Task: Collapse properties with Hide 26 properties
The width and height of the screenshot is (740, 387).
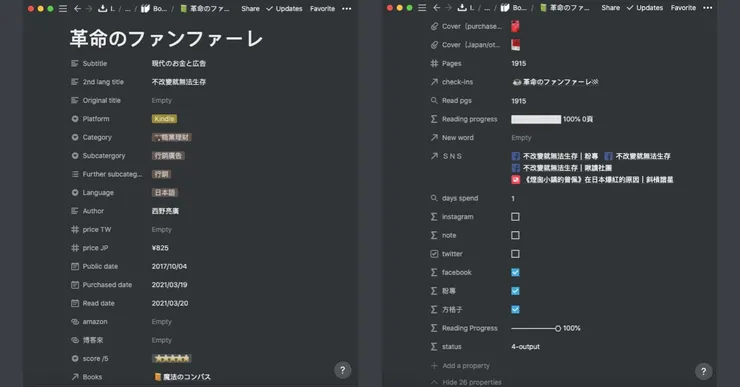Action: [466, 382]
